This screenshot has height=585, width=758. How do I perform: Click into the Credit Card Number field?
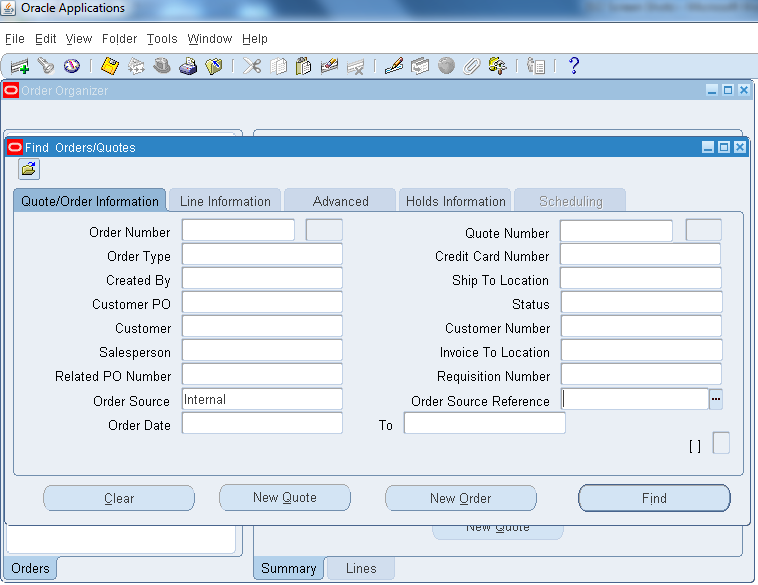click(641, 254)
